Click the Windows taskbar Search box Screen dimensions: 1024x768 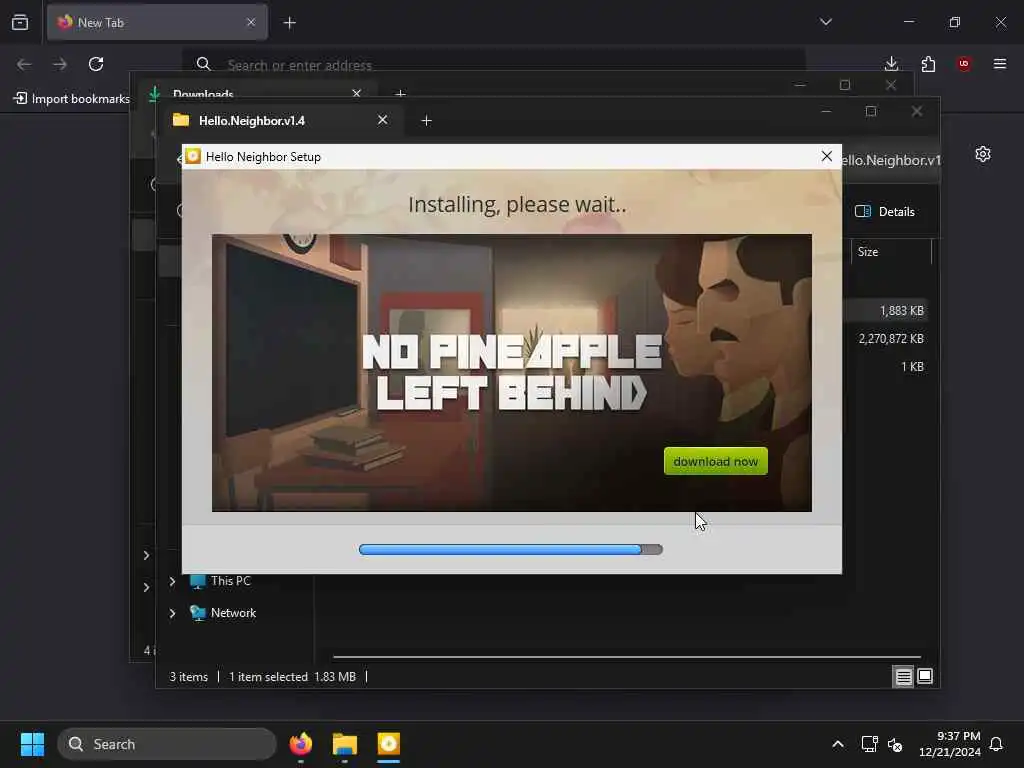pos(167,744)
